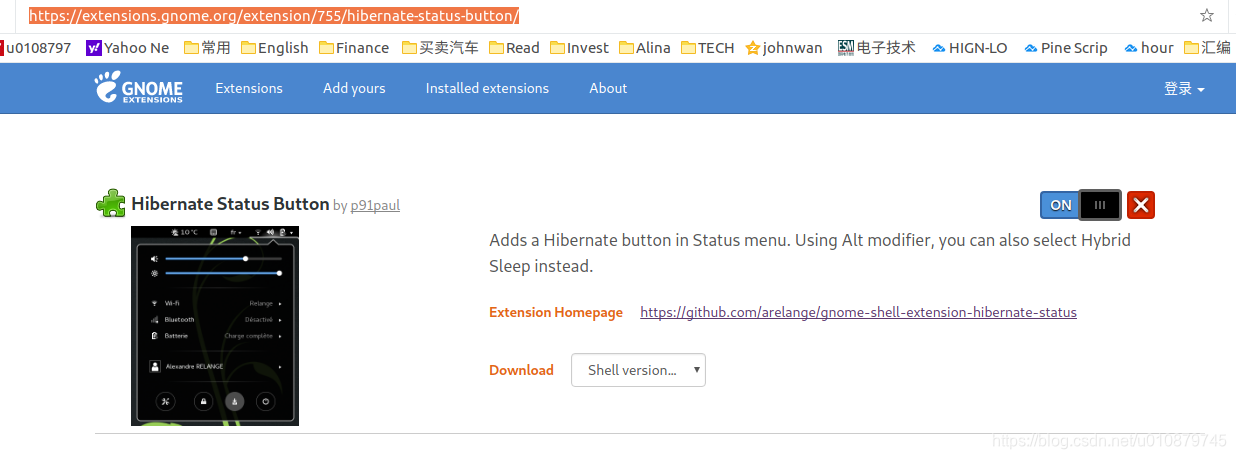Open the Invest bookmarks folder
This screenshot has width=1236, height=459.
point(579,47)
